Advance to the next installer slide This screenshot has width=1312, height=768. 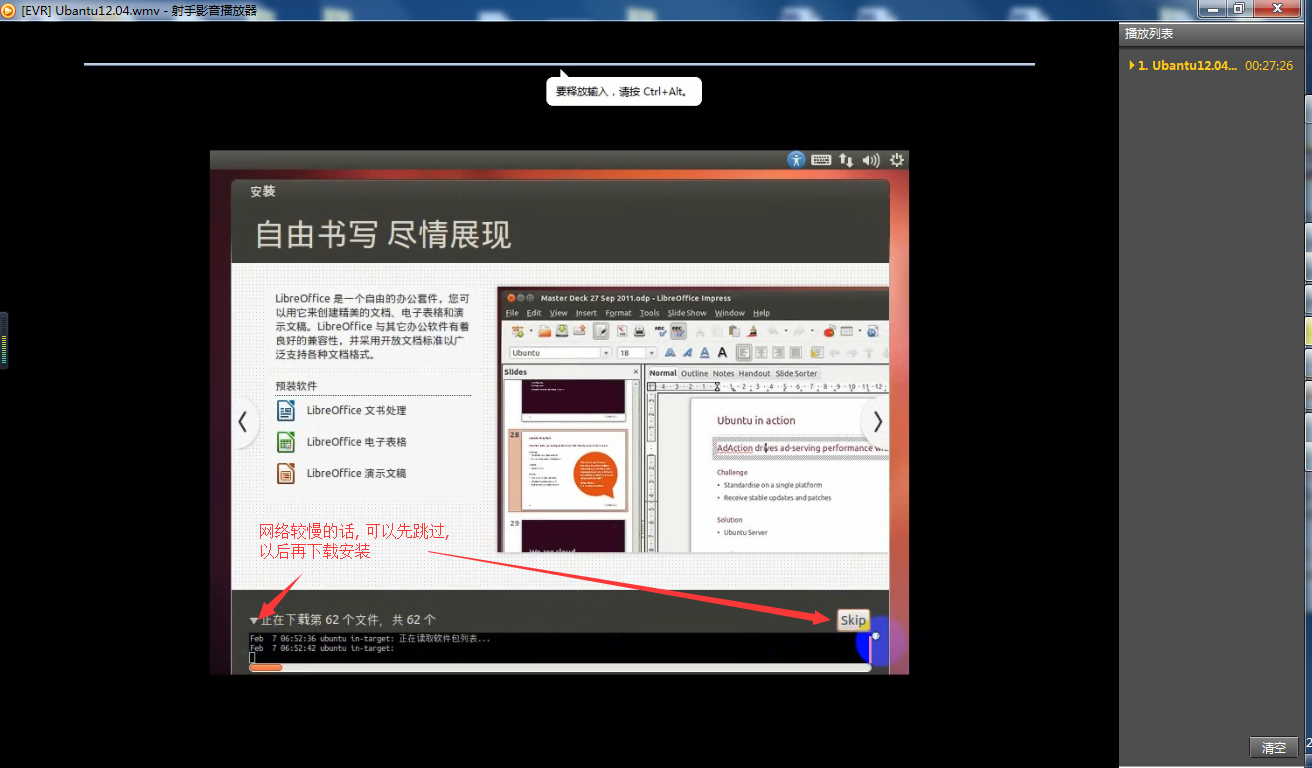877,421
